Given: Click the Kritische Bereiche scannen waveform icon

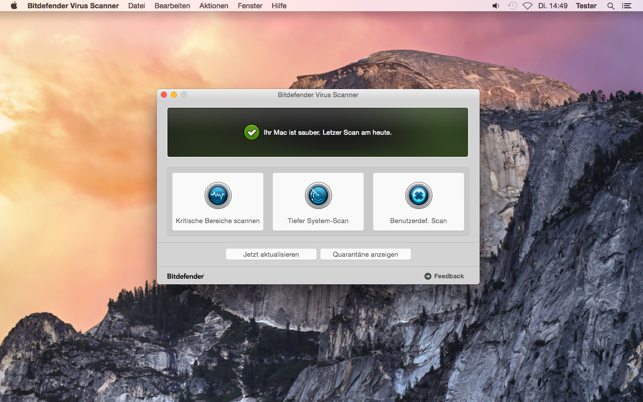Looking at the screenshot, I should (x=218, y=195).
